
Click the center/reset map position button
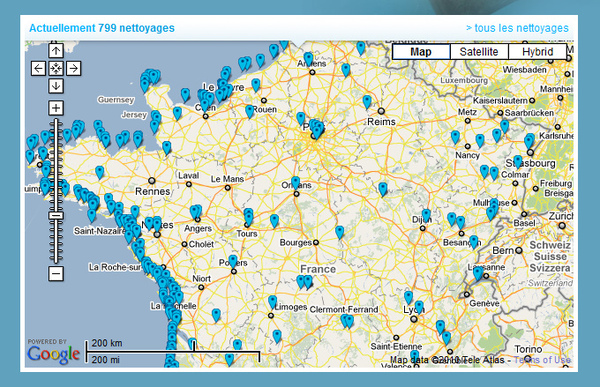56,69
